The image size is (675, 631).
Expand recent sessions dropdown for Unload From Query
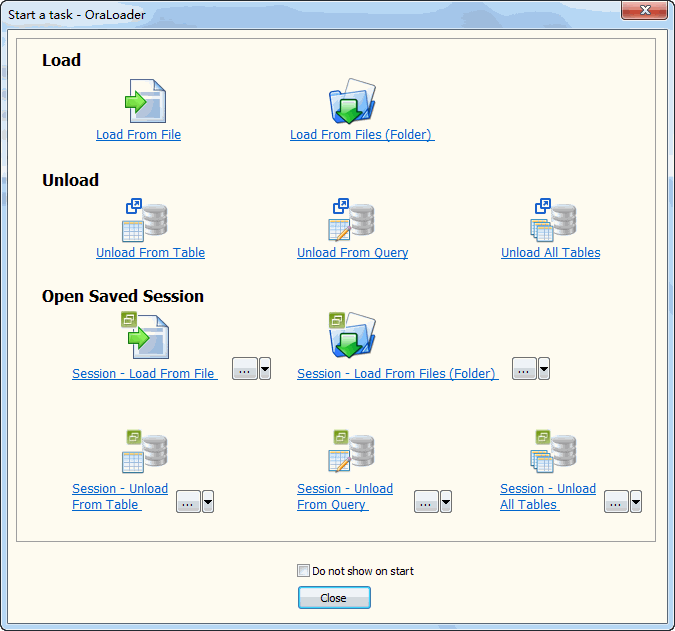tap(446, 501)
